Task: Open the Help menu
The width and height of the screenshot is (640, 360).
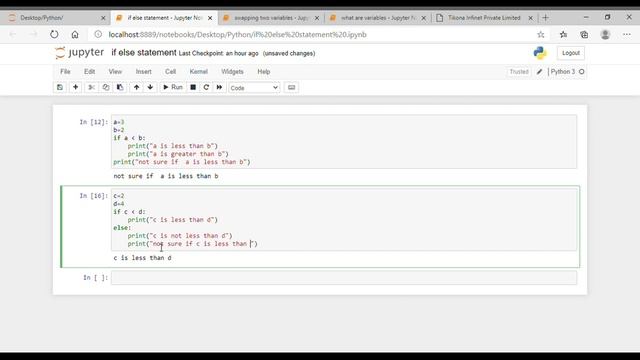Action: pyautogui.click(x=264, y=71)
